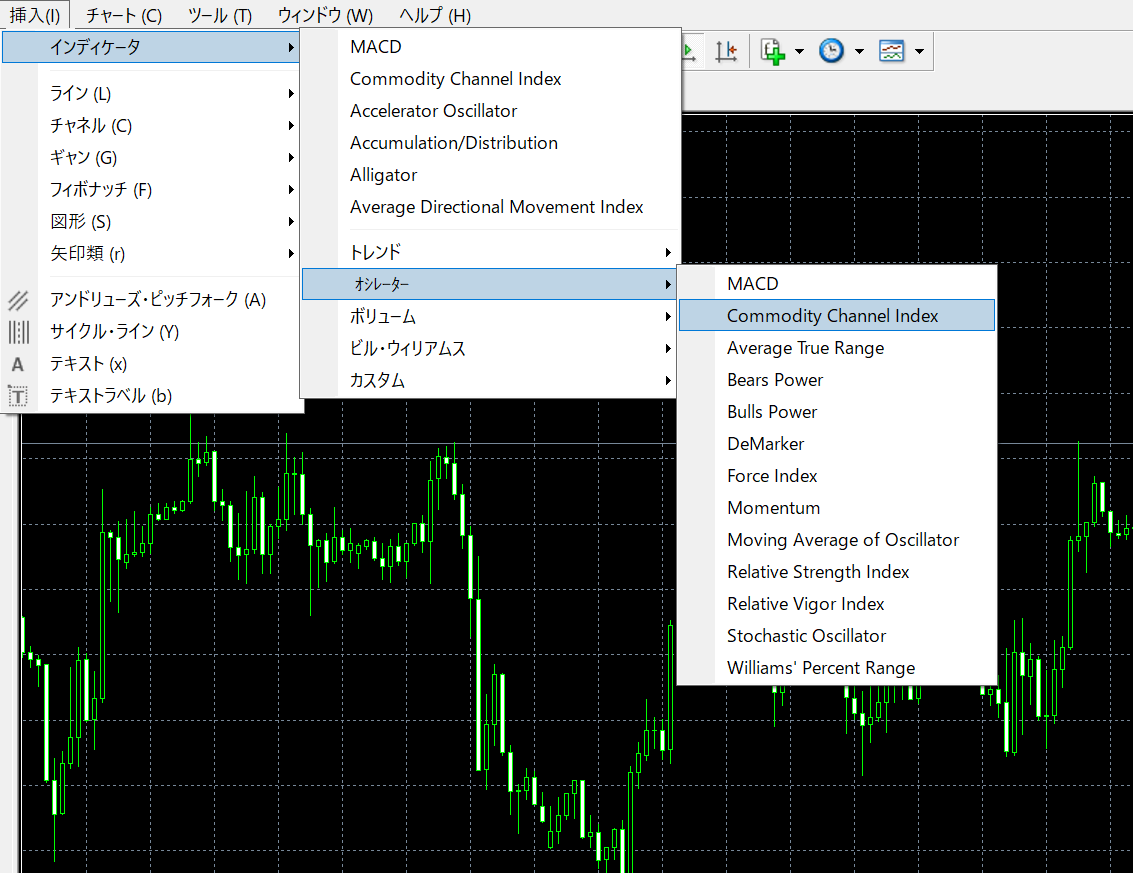Viewport: 1133px width, 873px height.
Task: Click アンドリューズ・ピッチフォーク (A) menu text
Action: [x=158, y=300]
